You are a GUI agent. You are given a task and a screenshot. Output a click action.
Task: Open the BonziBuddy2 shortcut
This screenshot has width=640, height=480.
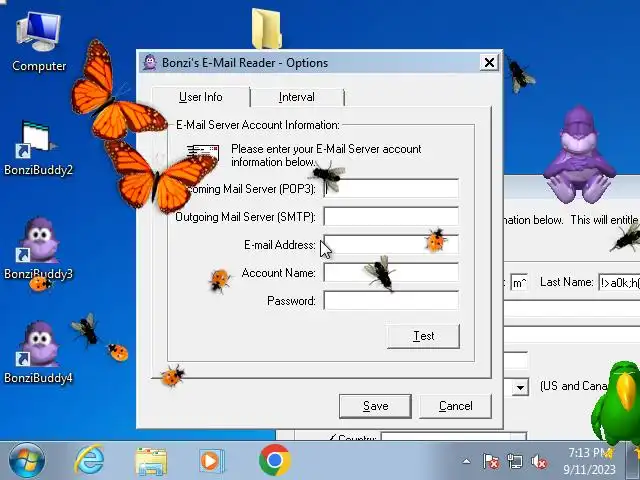38,148
